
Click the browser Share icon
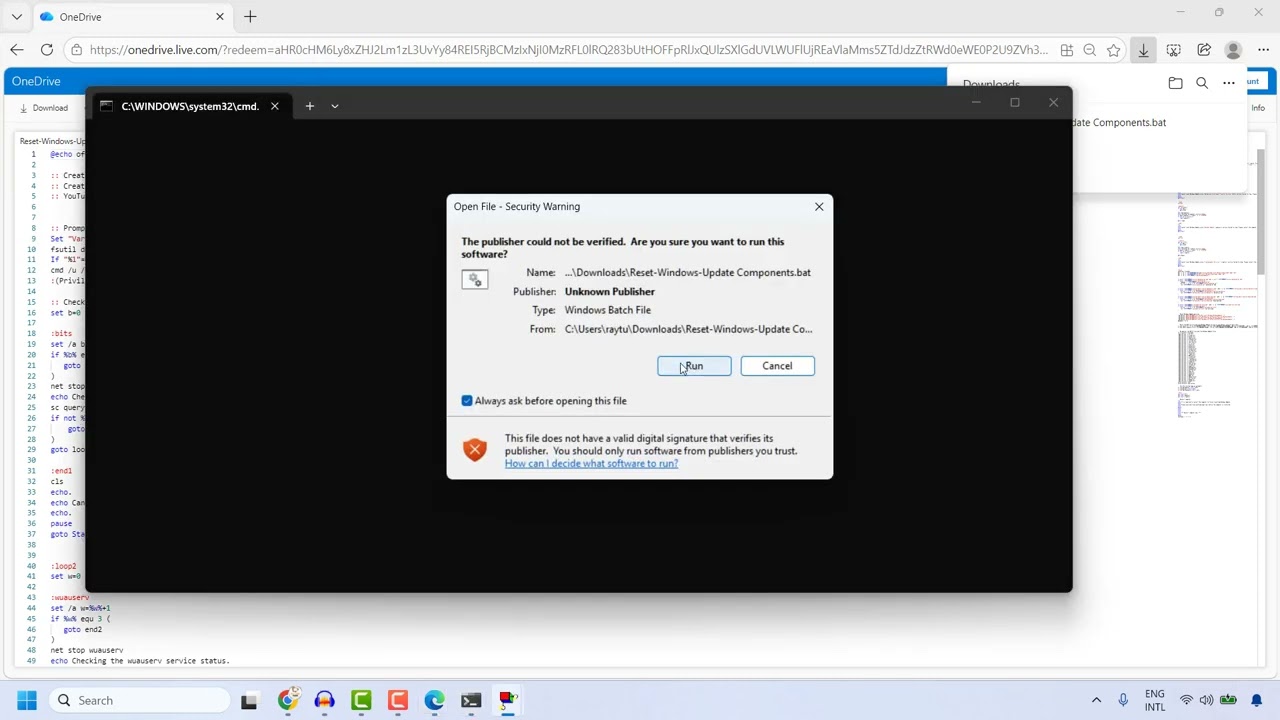click(1204, 50)
